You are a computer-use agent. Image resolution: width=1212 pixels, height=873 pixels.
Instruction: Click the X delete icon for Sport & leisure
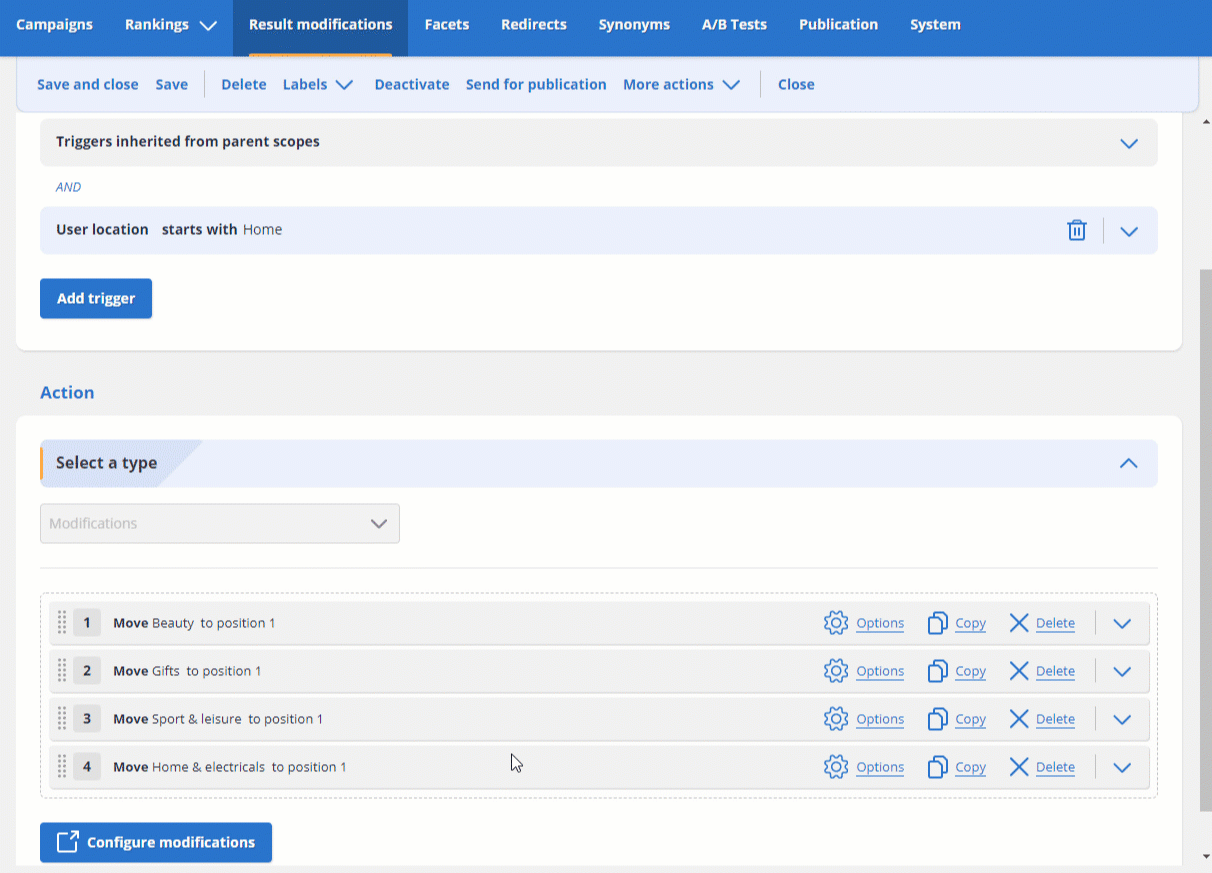[1019, 719]
